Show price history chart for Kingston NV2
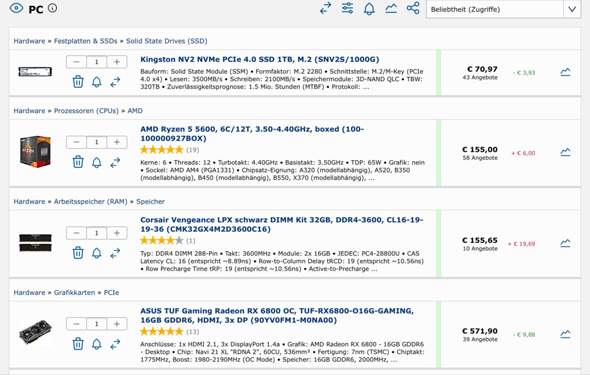Screen dimensions: 590x375 click(565, 71)
